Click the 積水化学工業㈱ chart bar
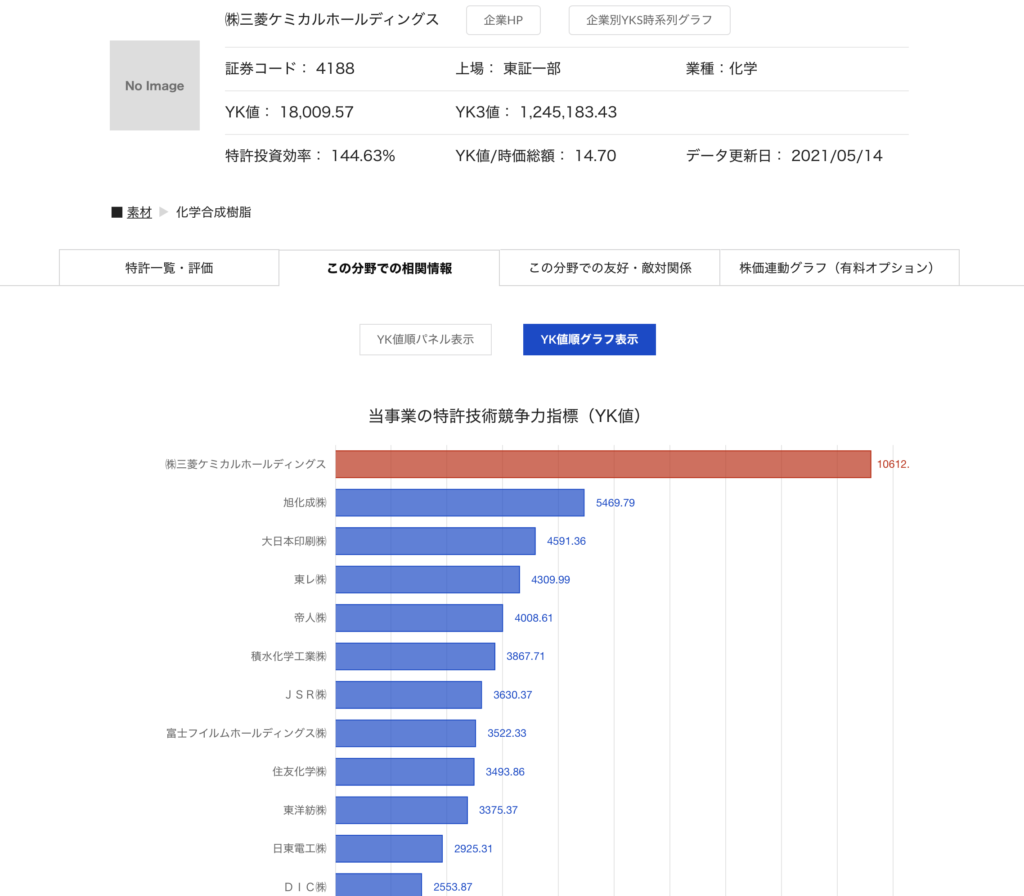The width and height of the screenshot is (1024, 896). pos(415,656)
